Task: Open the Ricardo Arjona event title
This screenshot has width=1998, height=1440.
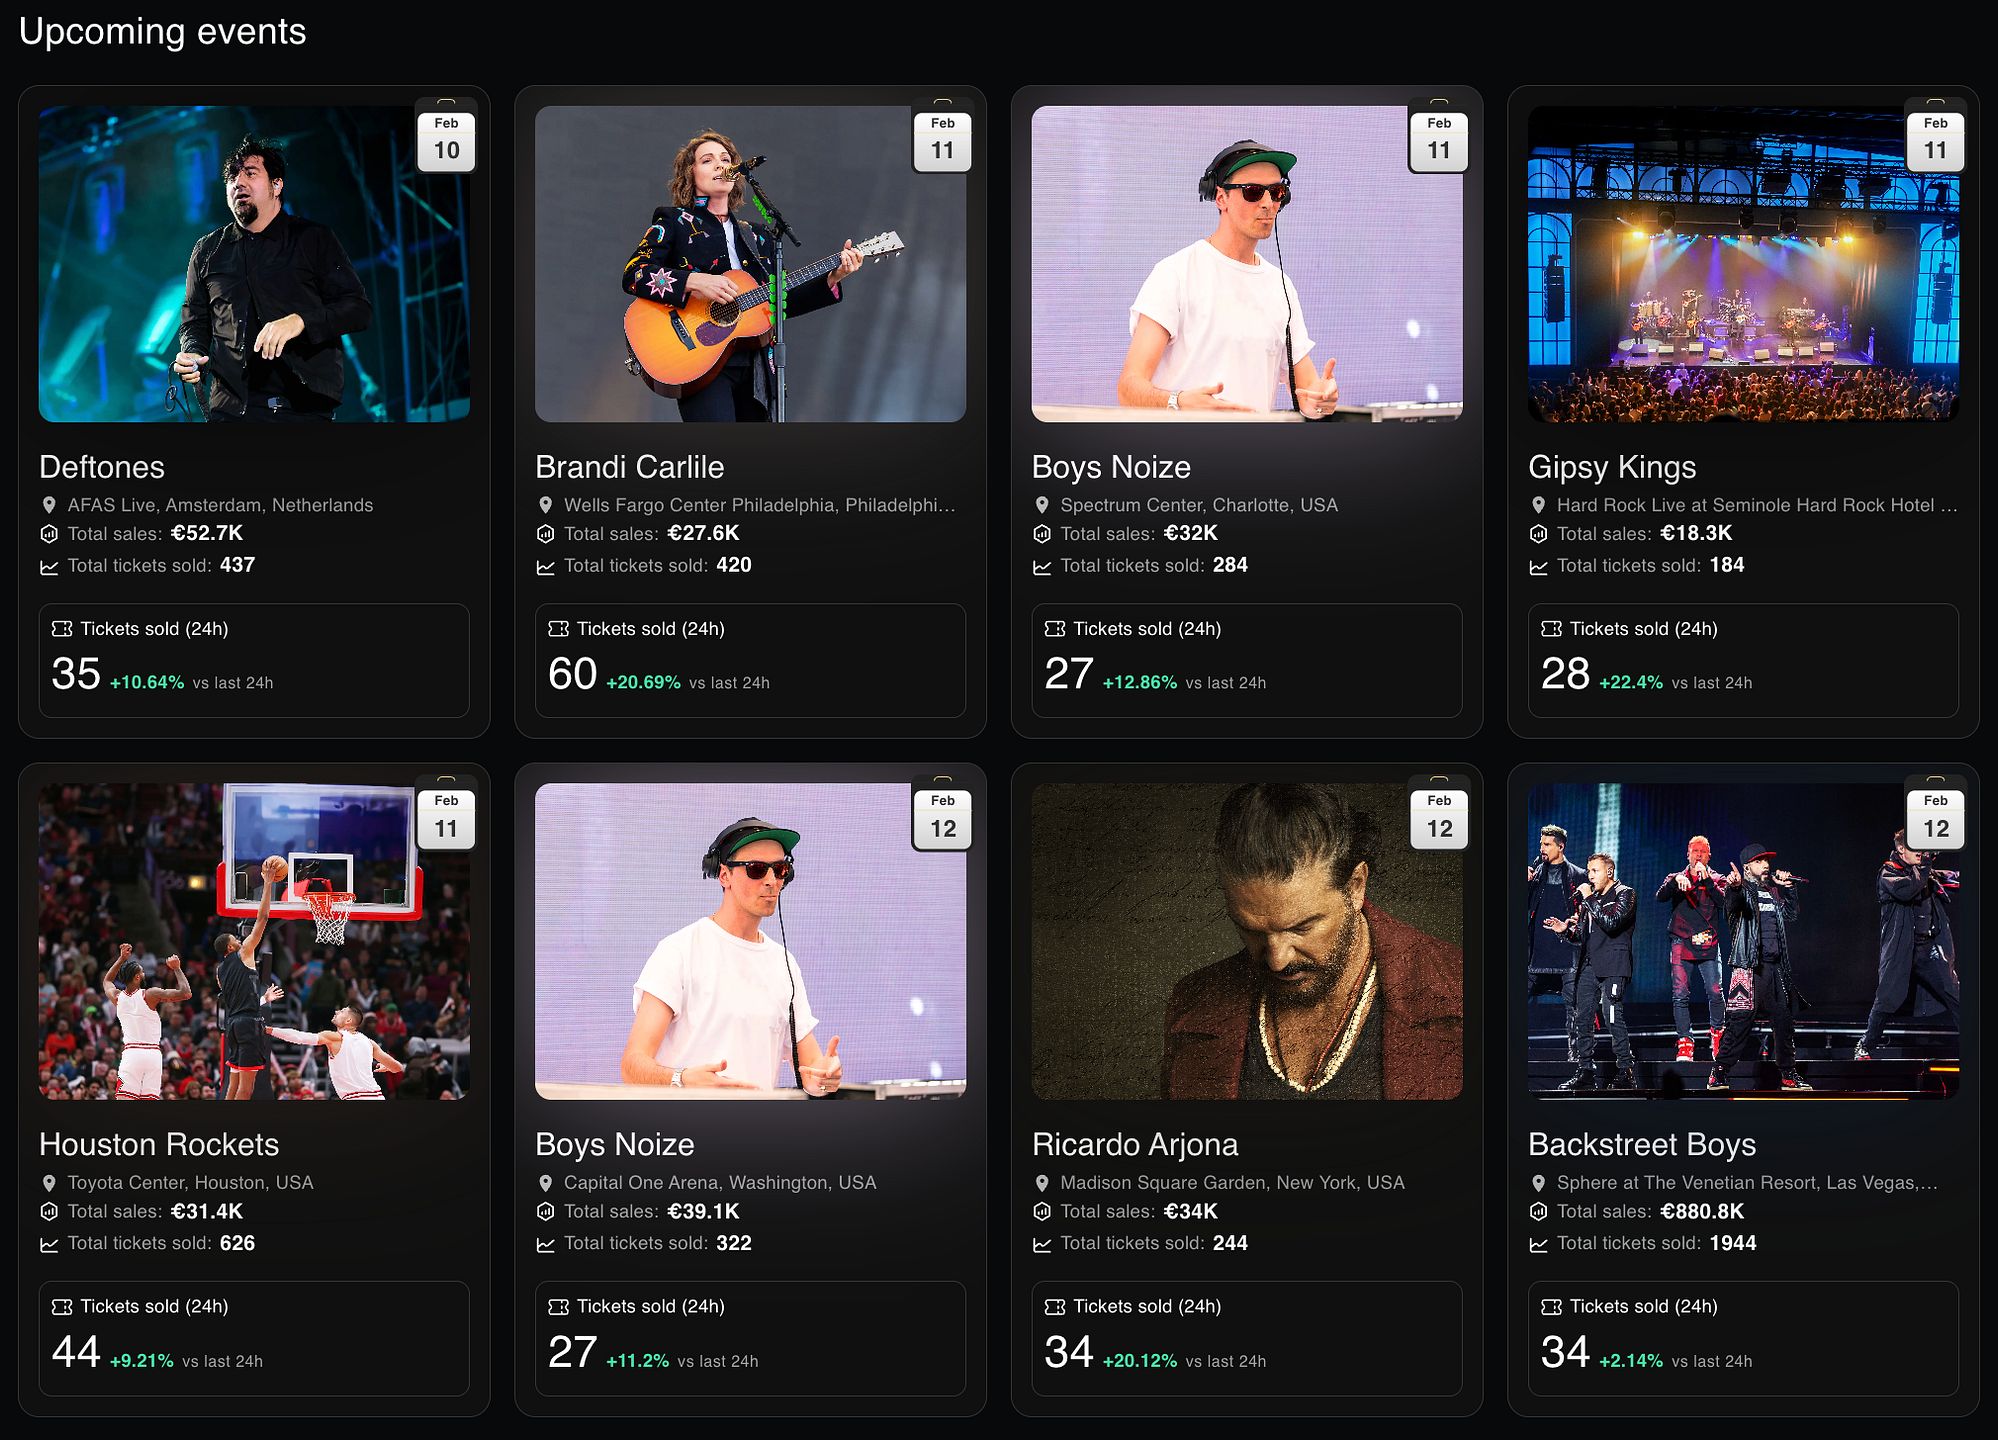Action: (1135, 1144)
